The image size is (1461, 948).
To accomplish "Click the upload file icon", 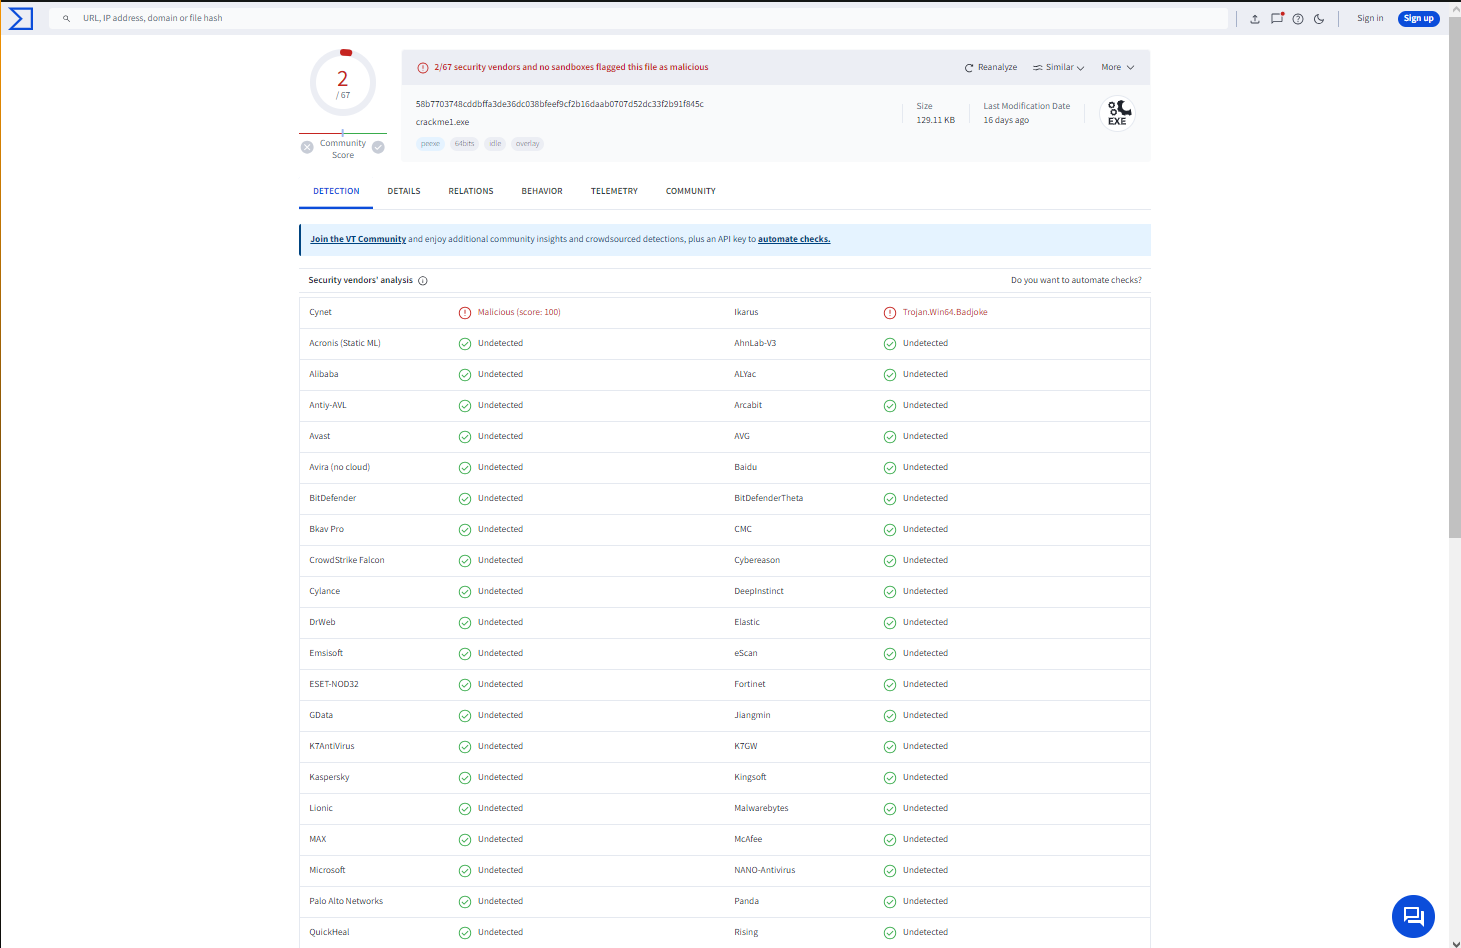I will (1255, 19).
